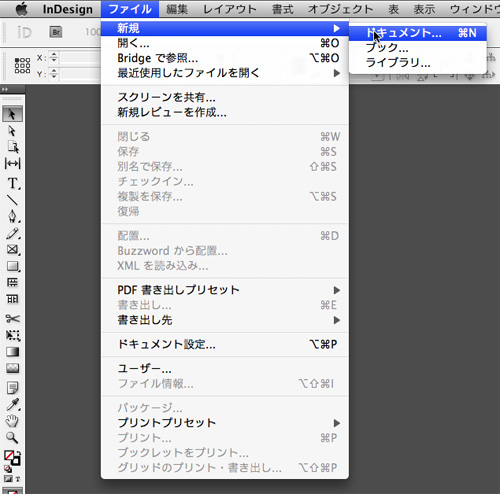Open the 書式 menu
Viewport: 500px width, 494px height.
pos(282,9)
